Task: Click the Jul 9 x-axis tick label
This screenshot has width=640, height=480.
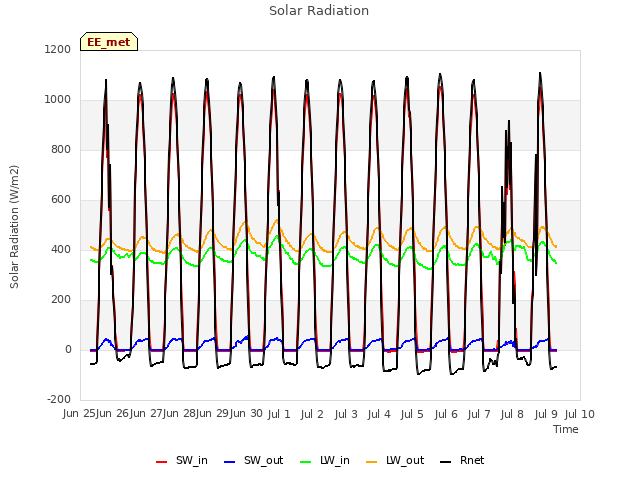Action: click(546, 414)
